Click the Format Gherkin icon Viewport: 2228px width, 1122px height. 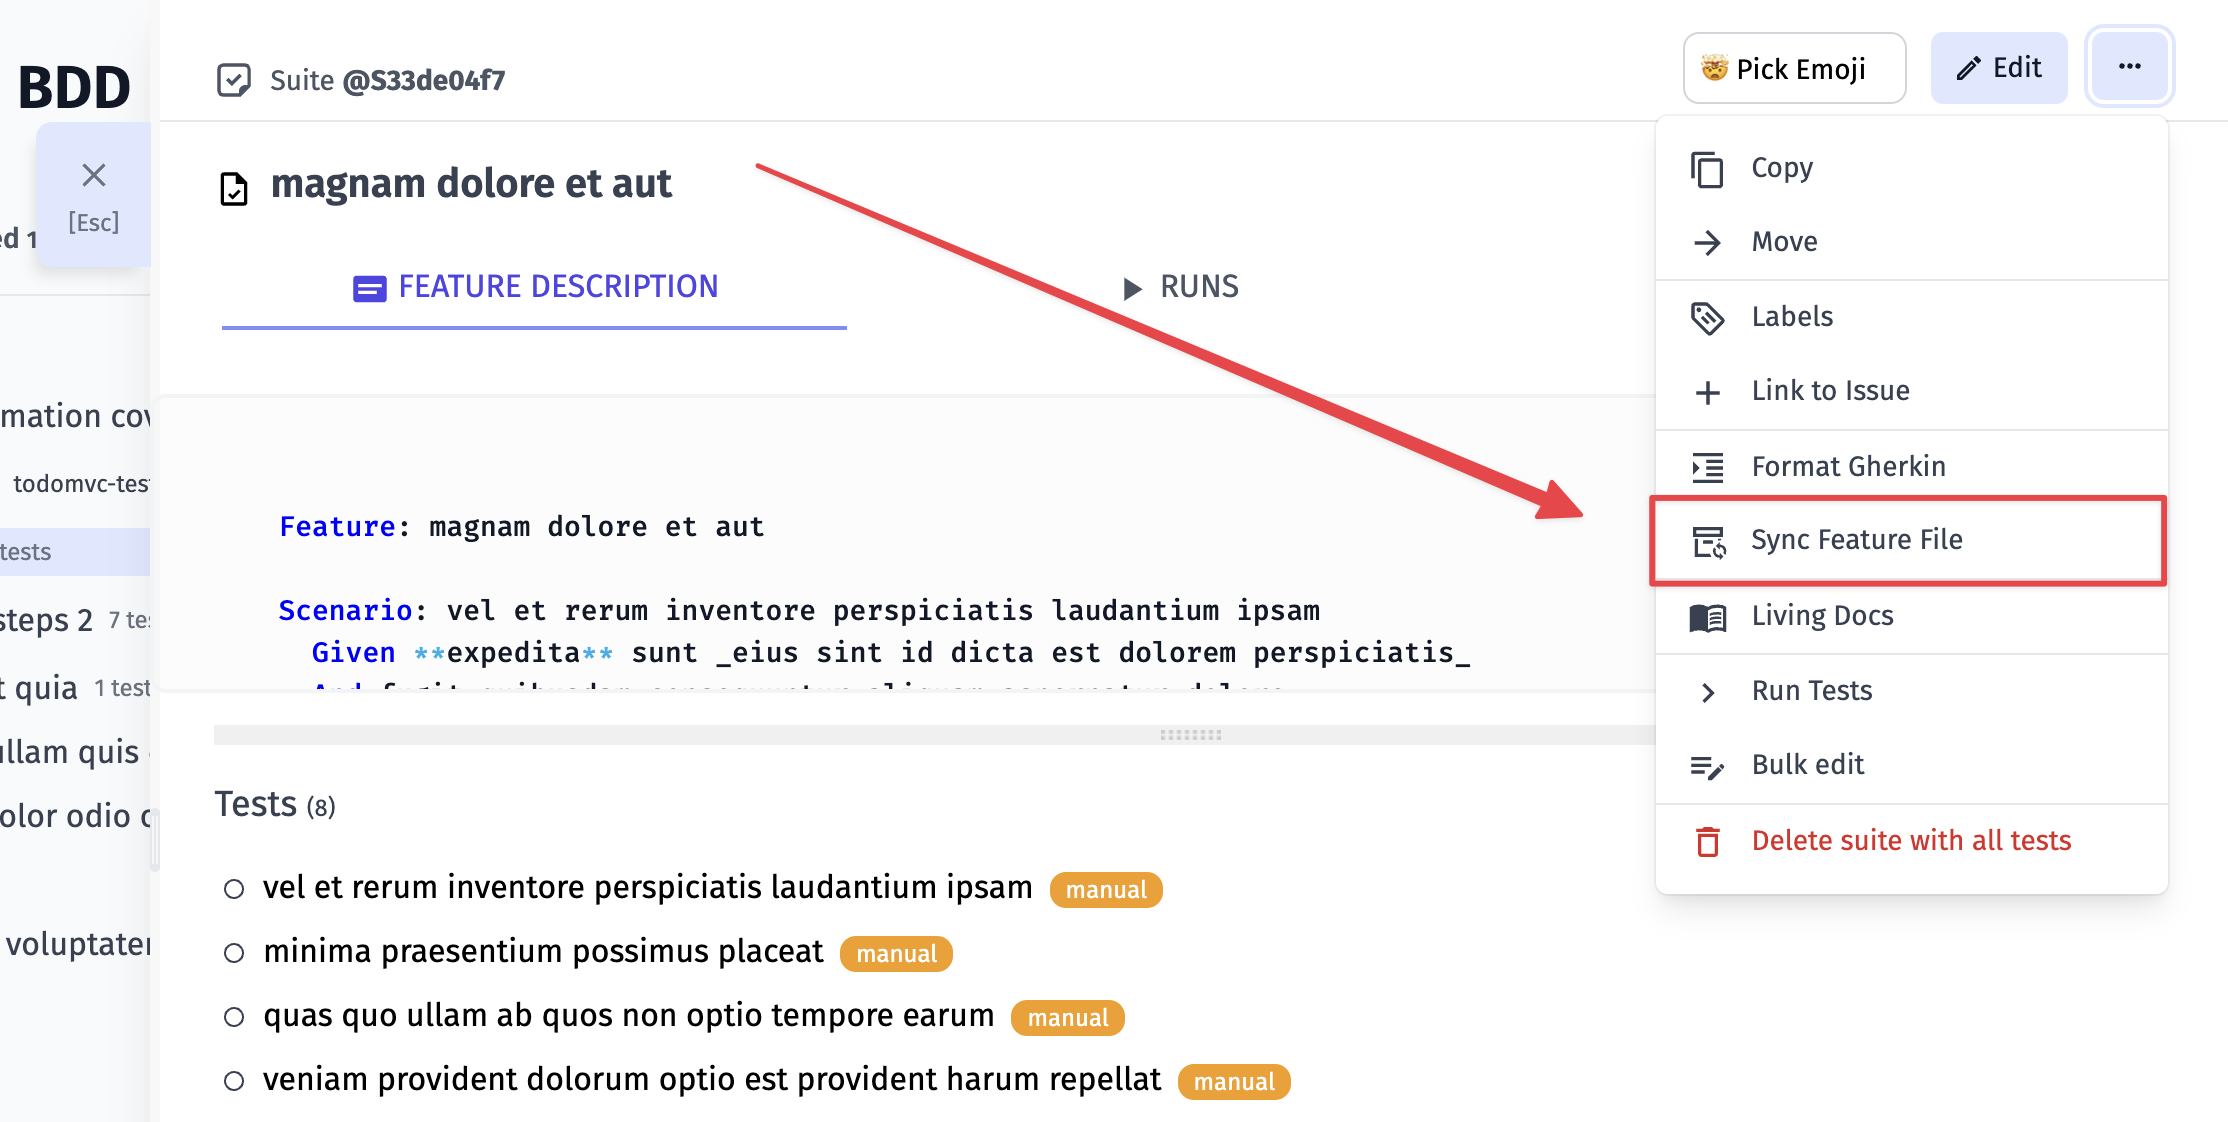pos(1707,465)
